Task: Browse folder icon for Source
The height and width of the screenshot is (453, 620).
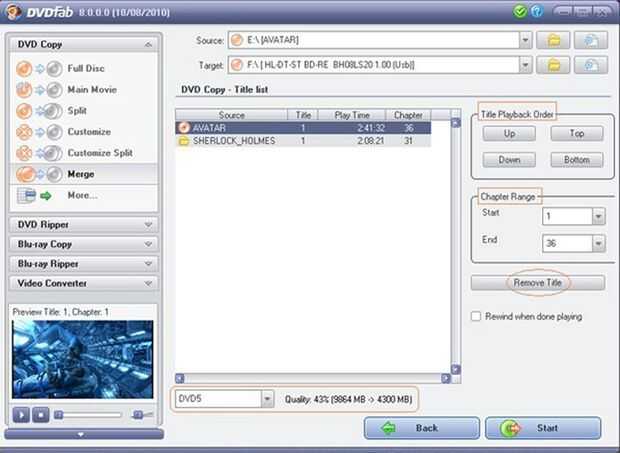Action: point(553,40)
